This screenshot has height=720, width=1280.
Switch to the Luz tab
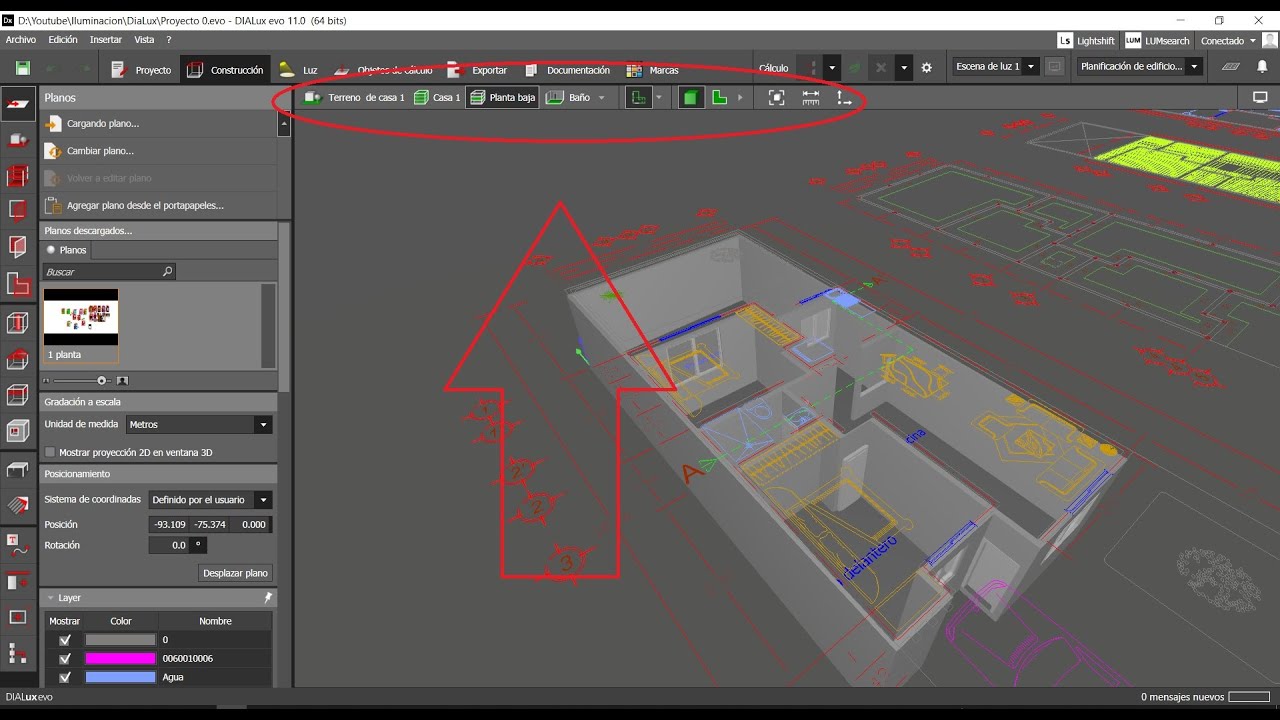[298, 70]
